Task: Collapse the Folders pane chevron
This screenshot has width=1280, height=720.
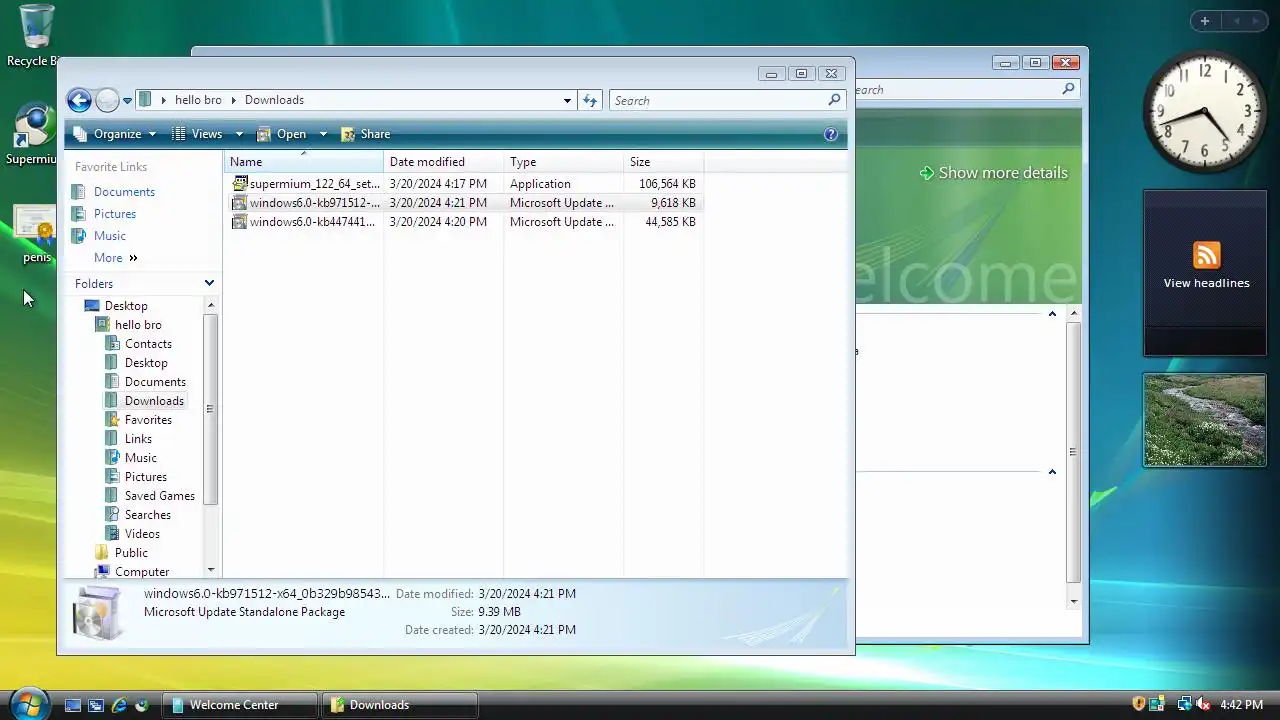Action: pyautogui.click(x=209, y=284)
